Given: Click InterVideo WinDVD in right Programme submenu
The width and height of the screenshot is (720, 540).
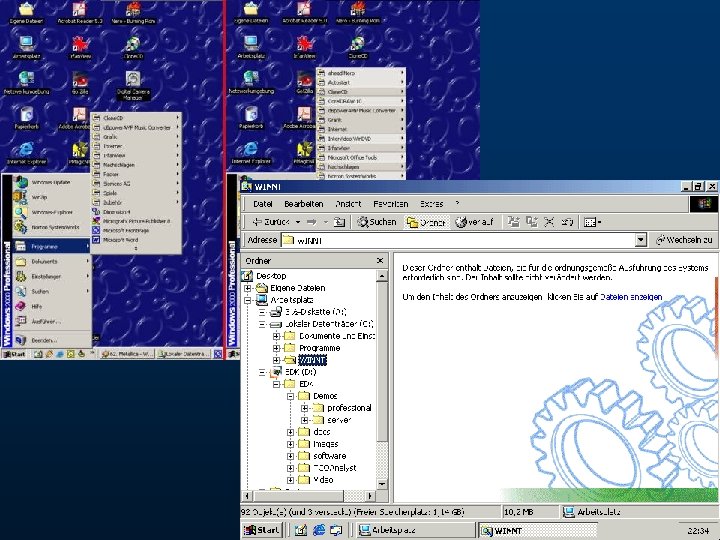Looking at the screenshot, I should pyautogui.click(x=361, y=139).
